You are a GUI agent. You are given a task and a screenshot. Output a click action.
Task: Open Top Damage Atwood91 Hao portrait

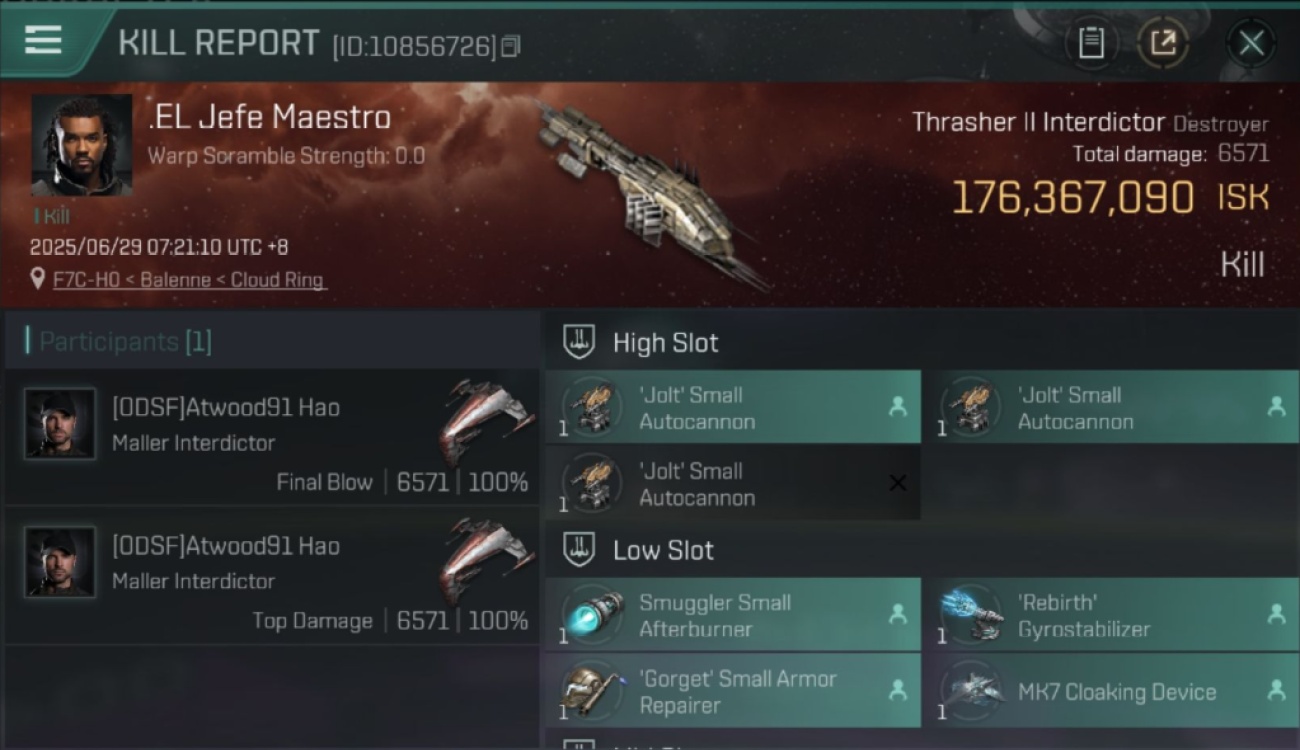click(60, 562)
